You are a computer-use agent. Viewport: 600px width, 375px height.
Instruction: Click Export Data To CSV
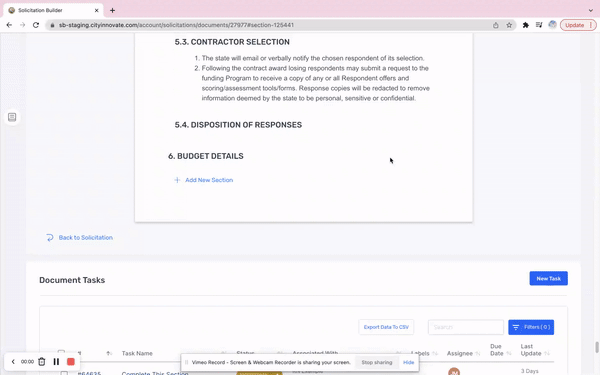pos(386,327)
